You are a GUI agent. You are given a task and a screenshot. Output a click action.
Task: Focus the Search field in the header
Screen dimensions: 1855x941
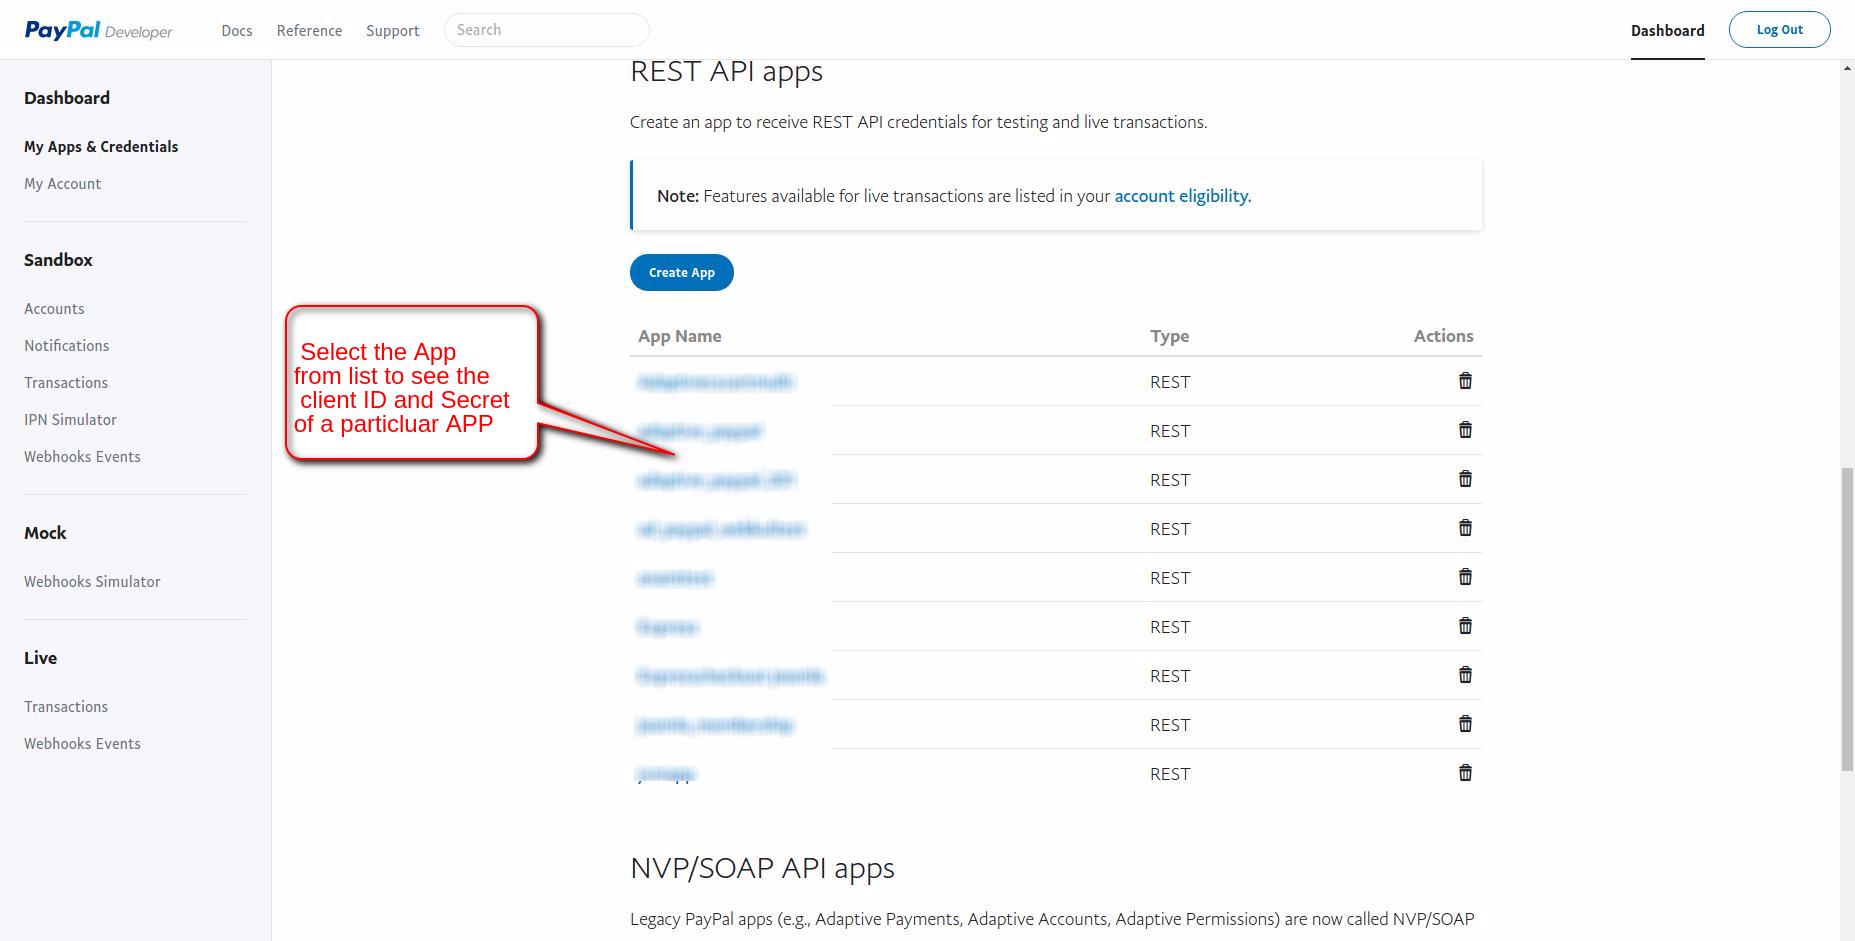click(546, 30)
